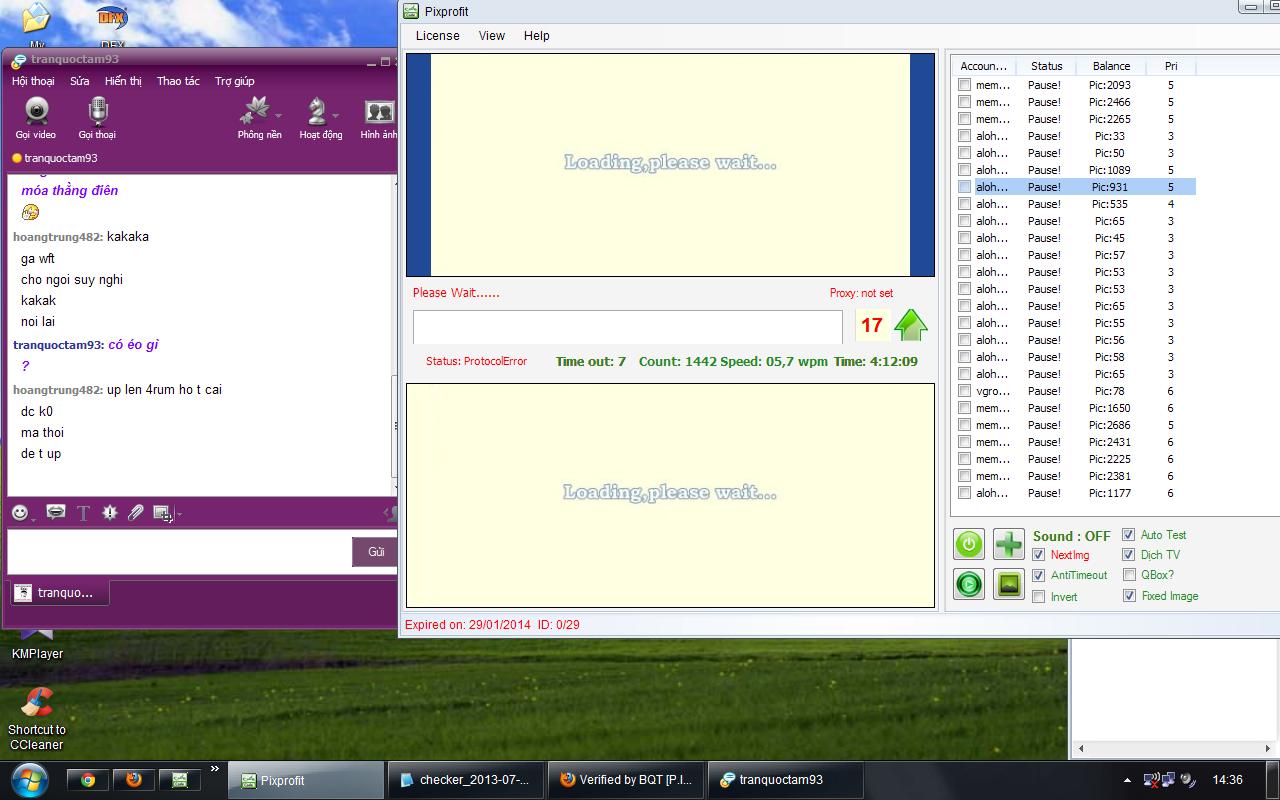Open the License menu
The height and width of the screenshot is (800, 1280).
click(437, 36)
